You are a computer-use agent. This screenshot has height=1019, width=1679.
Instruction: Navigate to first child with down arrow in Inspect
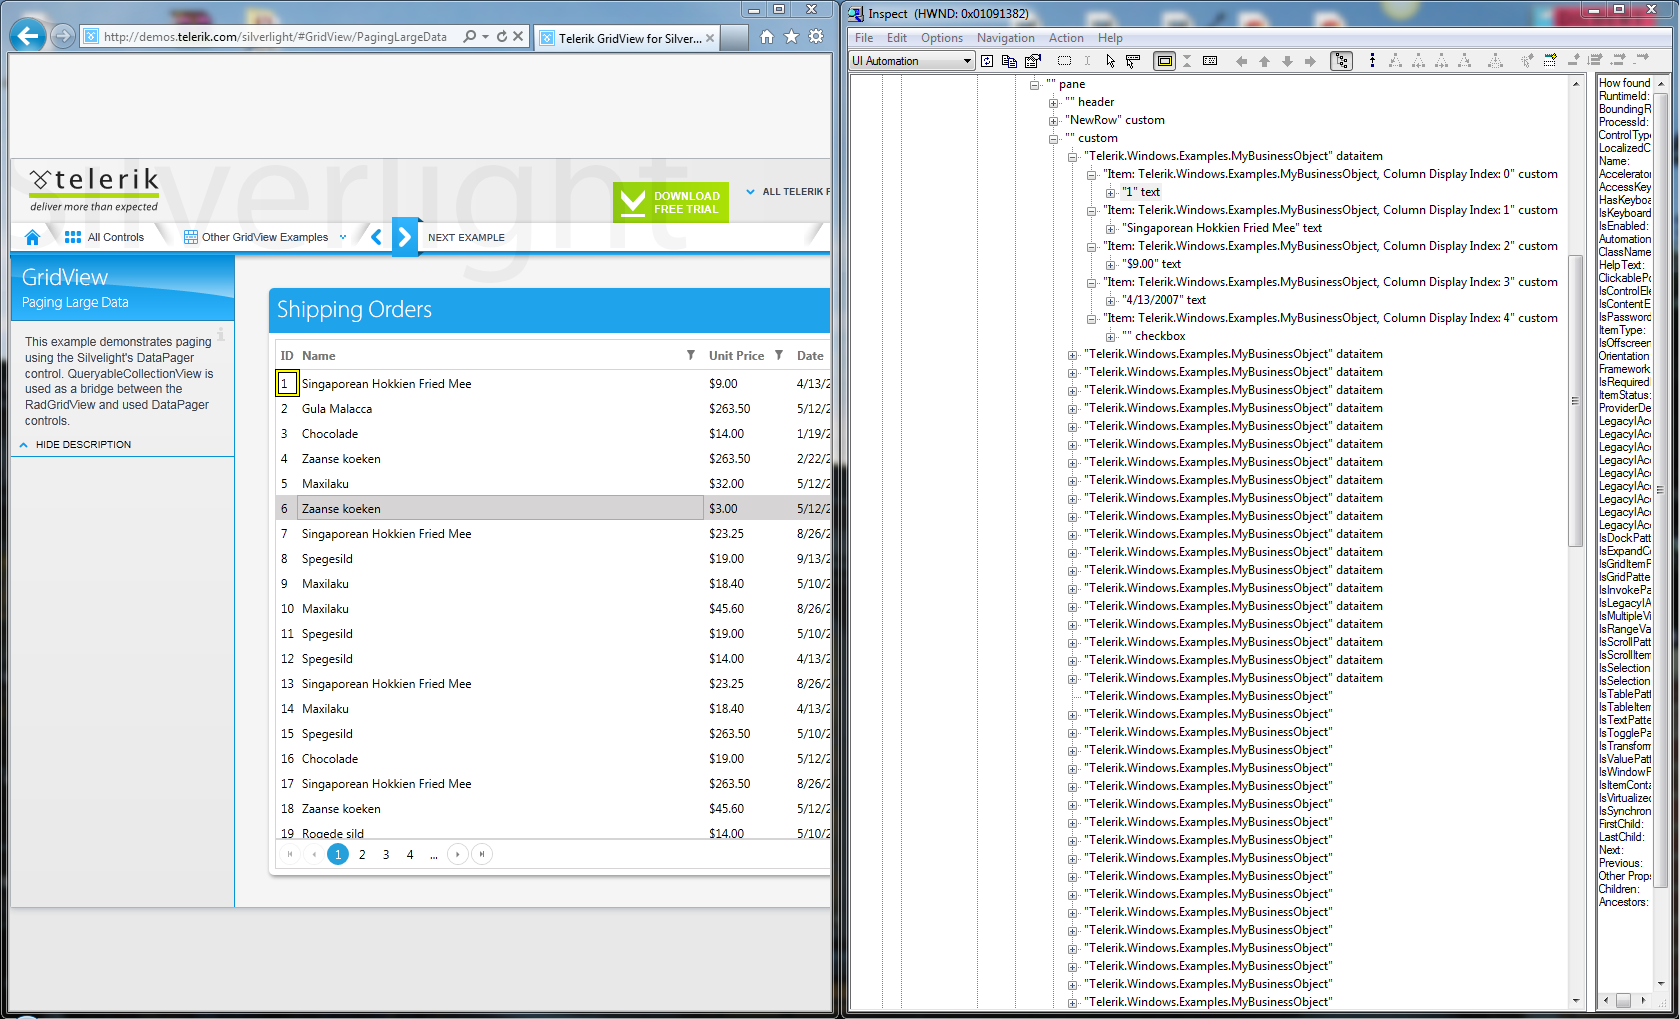pos(1287,61)
